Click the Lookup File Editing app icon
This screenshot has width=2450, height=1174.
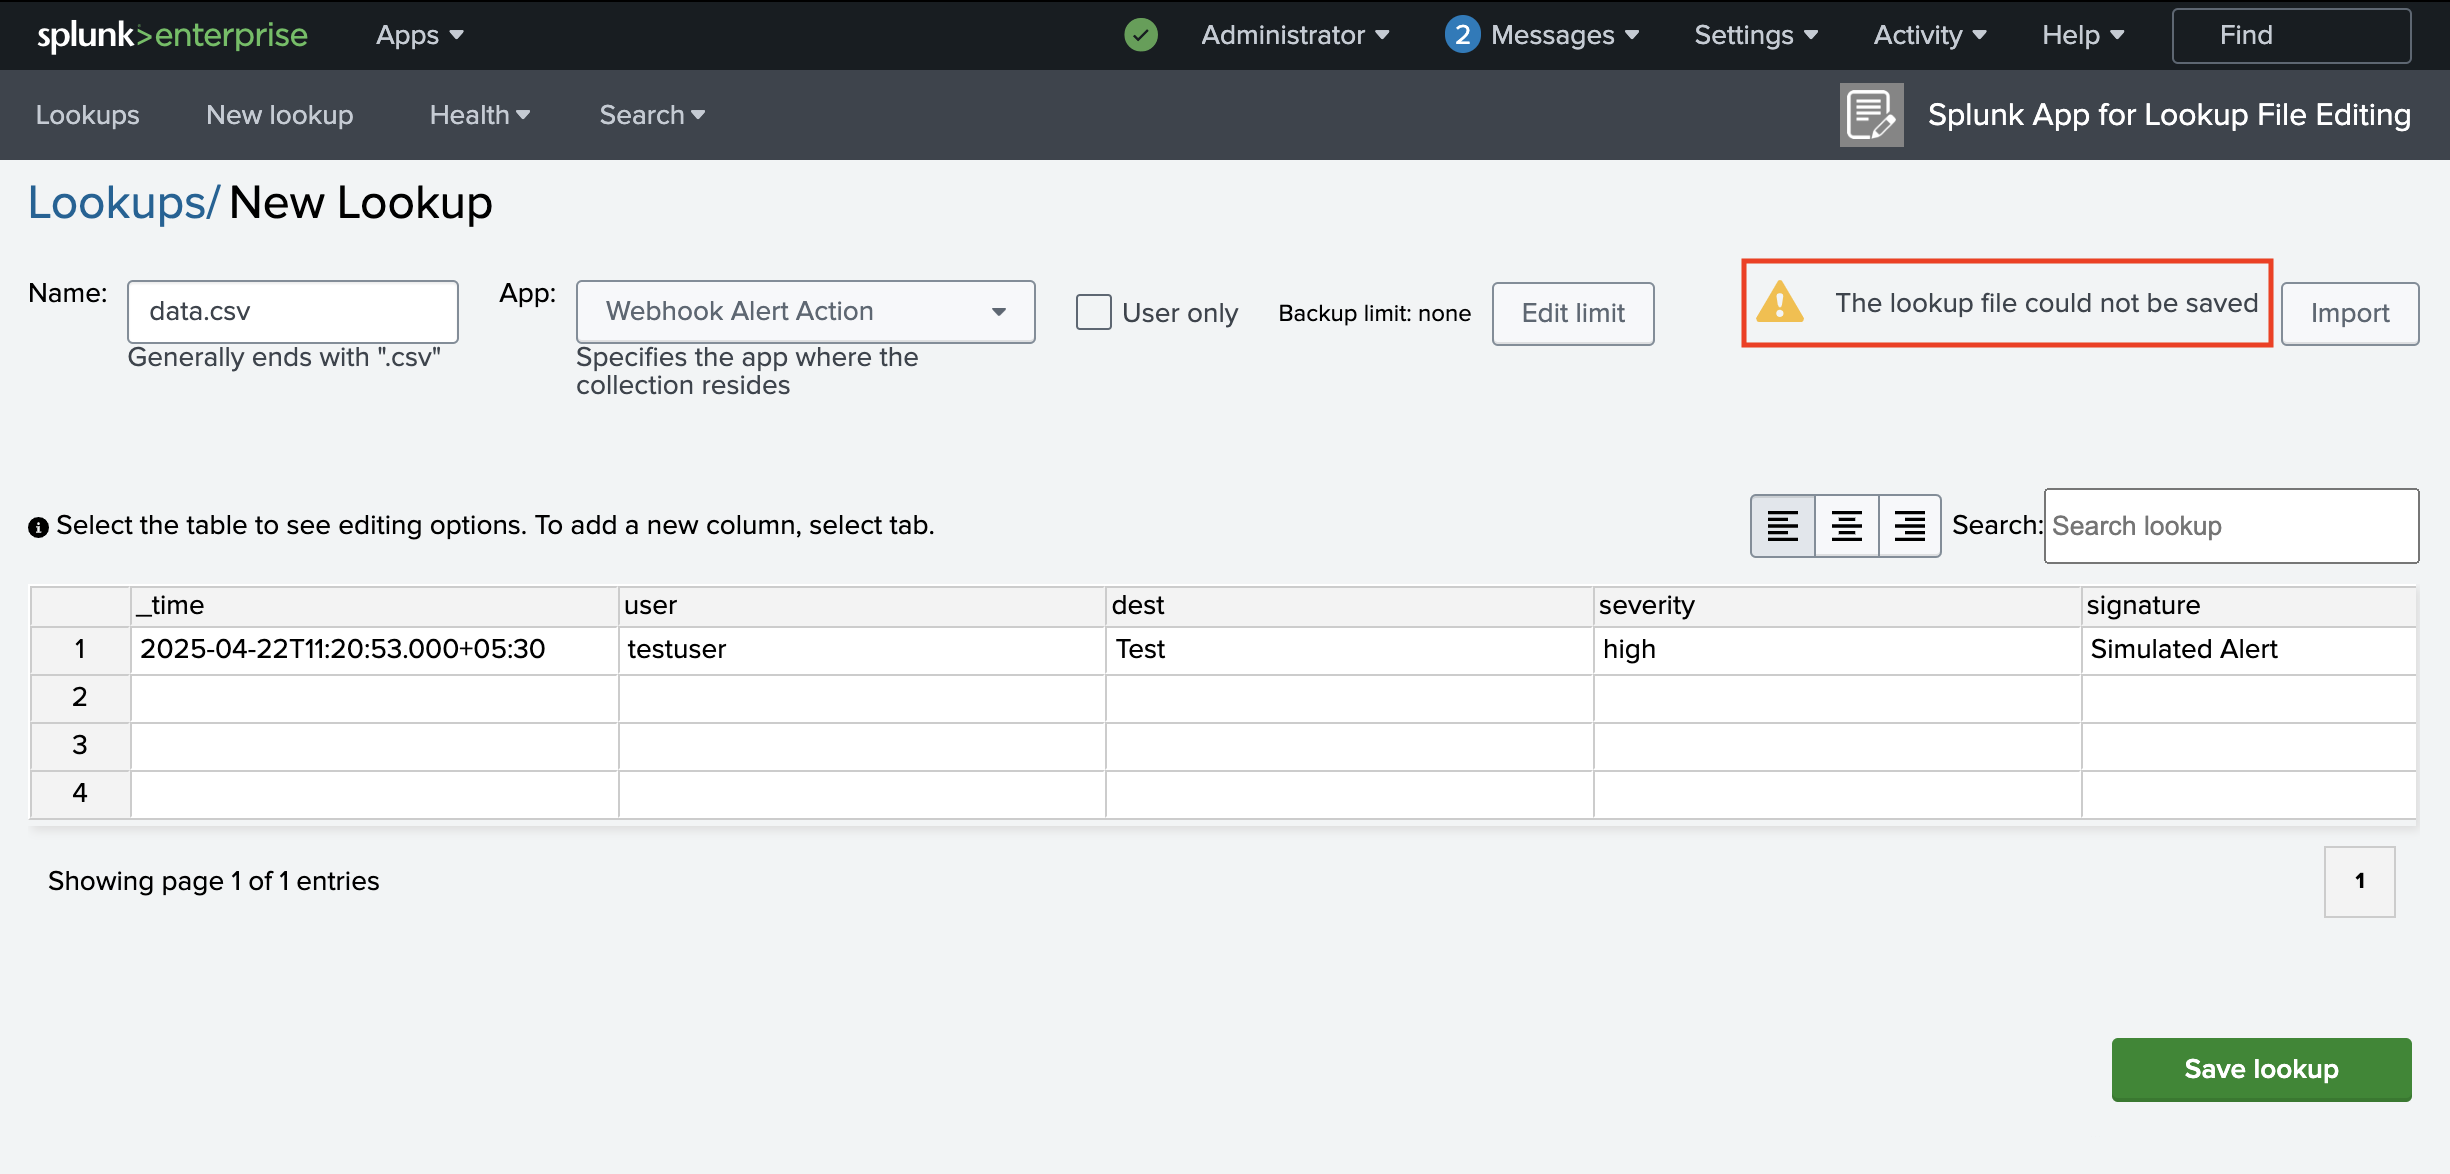1871,115
